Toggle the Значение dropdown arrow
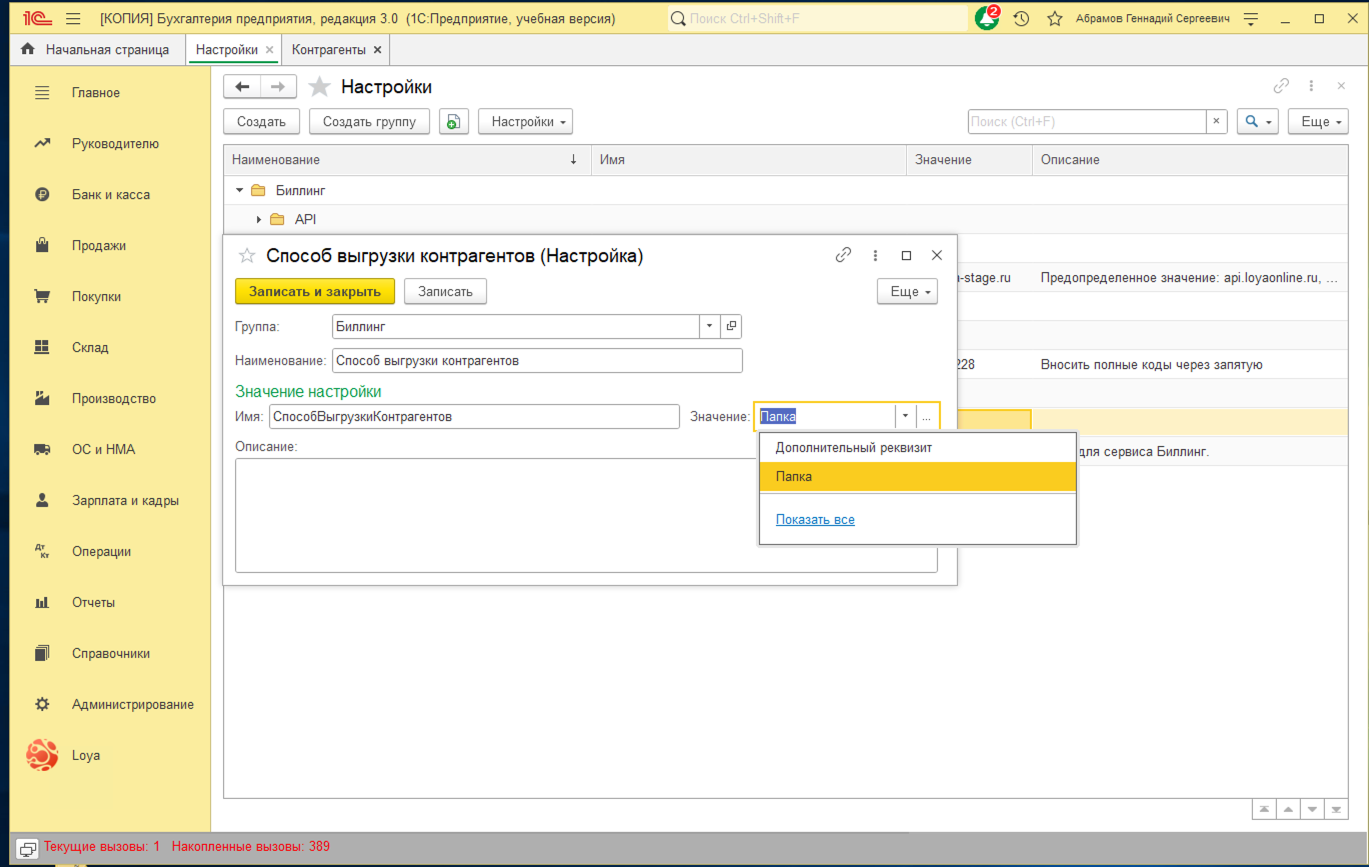1369x867 pixels. [905, 417]
